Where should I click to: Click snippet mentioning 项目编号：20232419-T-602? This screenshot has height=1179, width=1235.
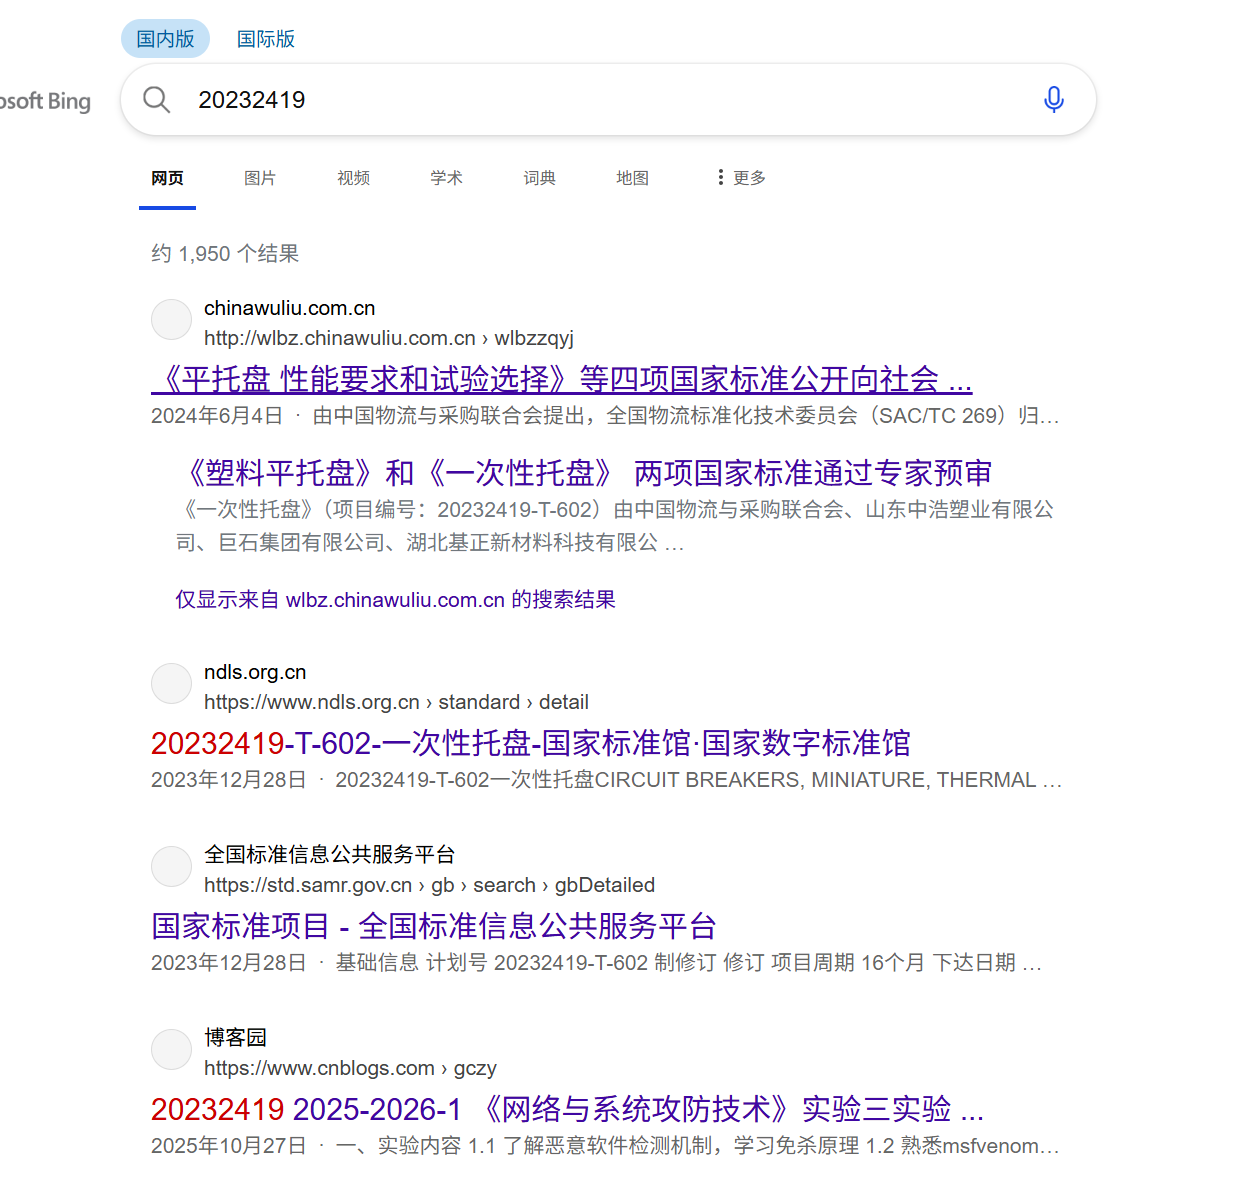tap(615, 526)
